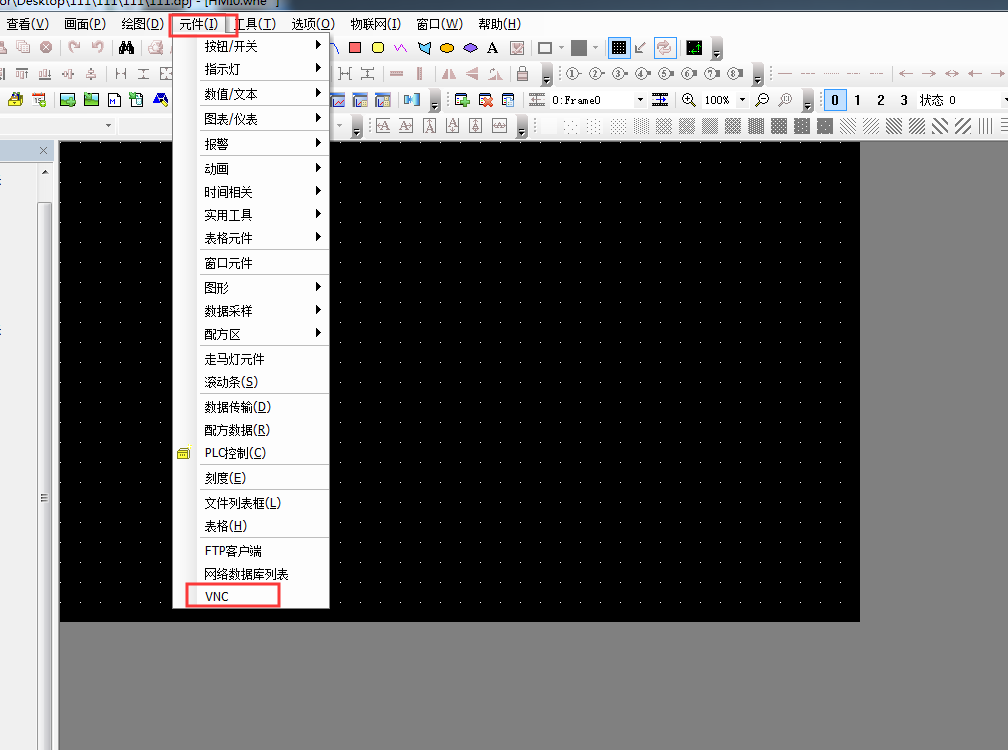This screenshot has height=750, width=1008.
Task: Select the text 'A' tool
Action: (x=492, y=47)
